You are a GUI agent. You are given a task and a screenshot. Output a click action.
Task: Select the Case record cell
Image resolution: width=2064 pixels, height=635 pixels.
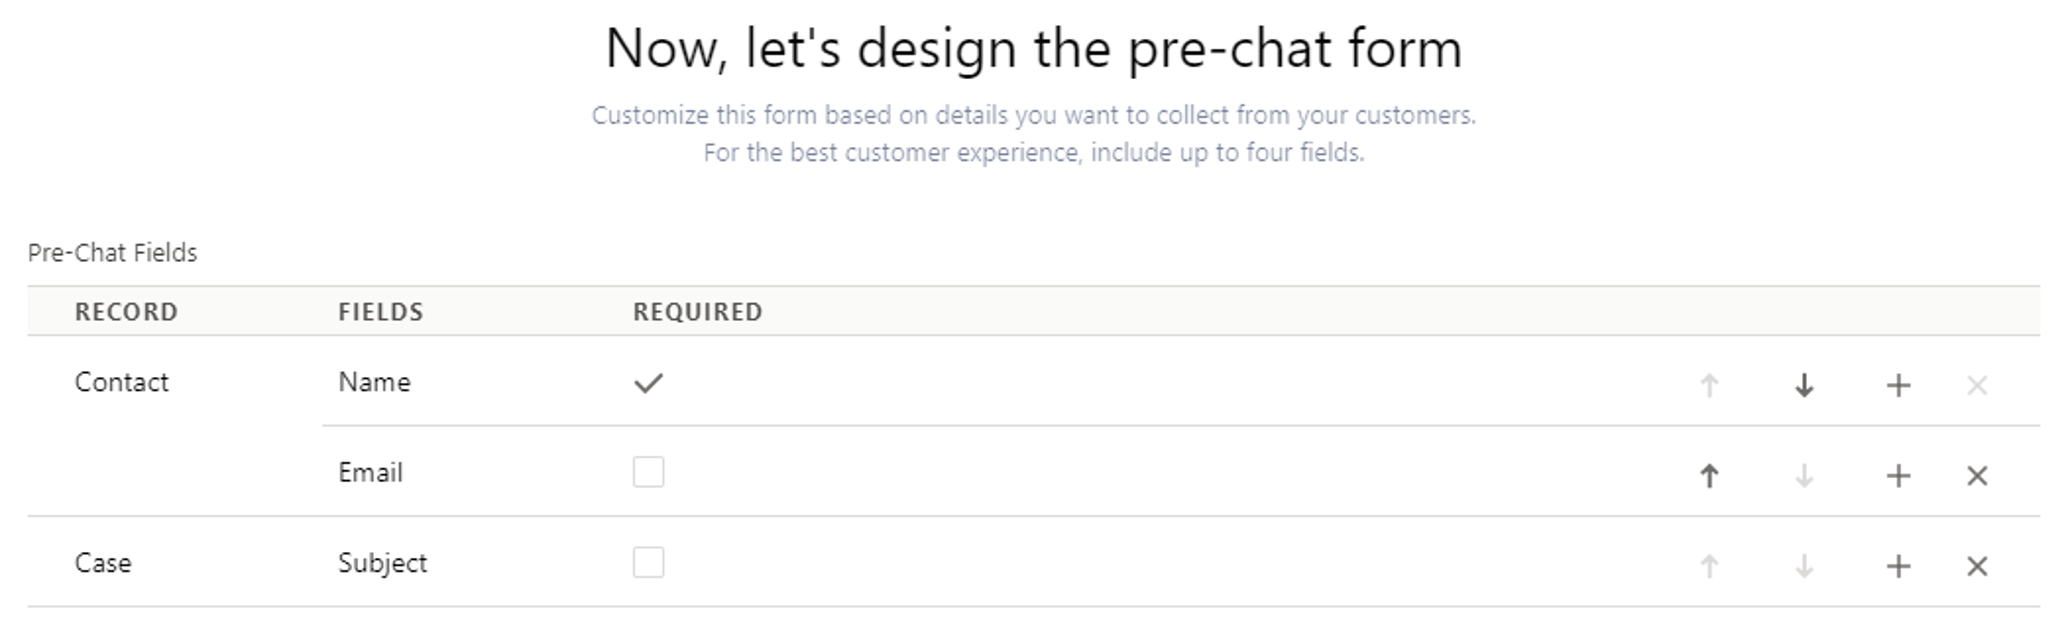[103, 563]
